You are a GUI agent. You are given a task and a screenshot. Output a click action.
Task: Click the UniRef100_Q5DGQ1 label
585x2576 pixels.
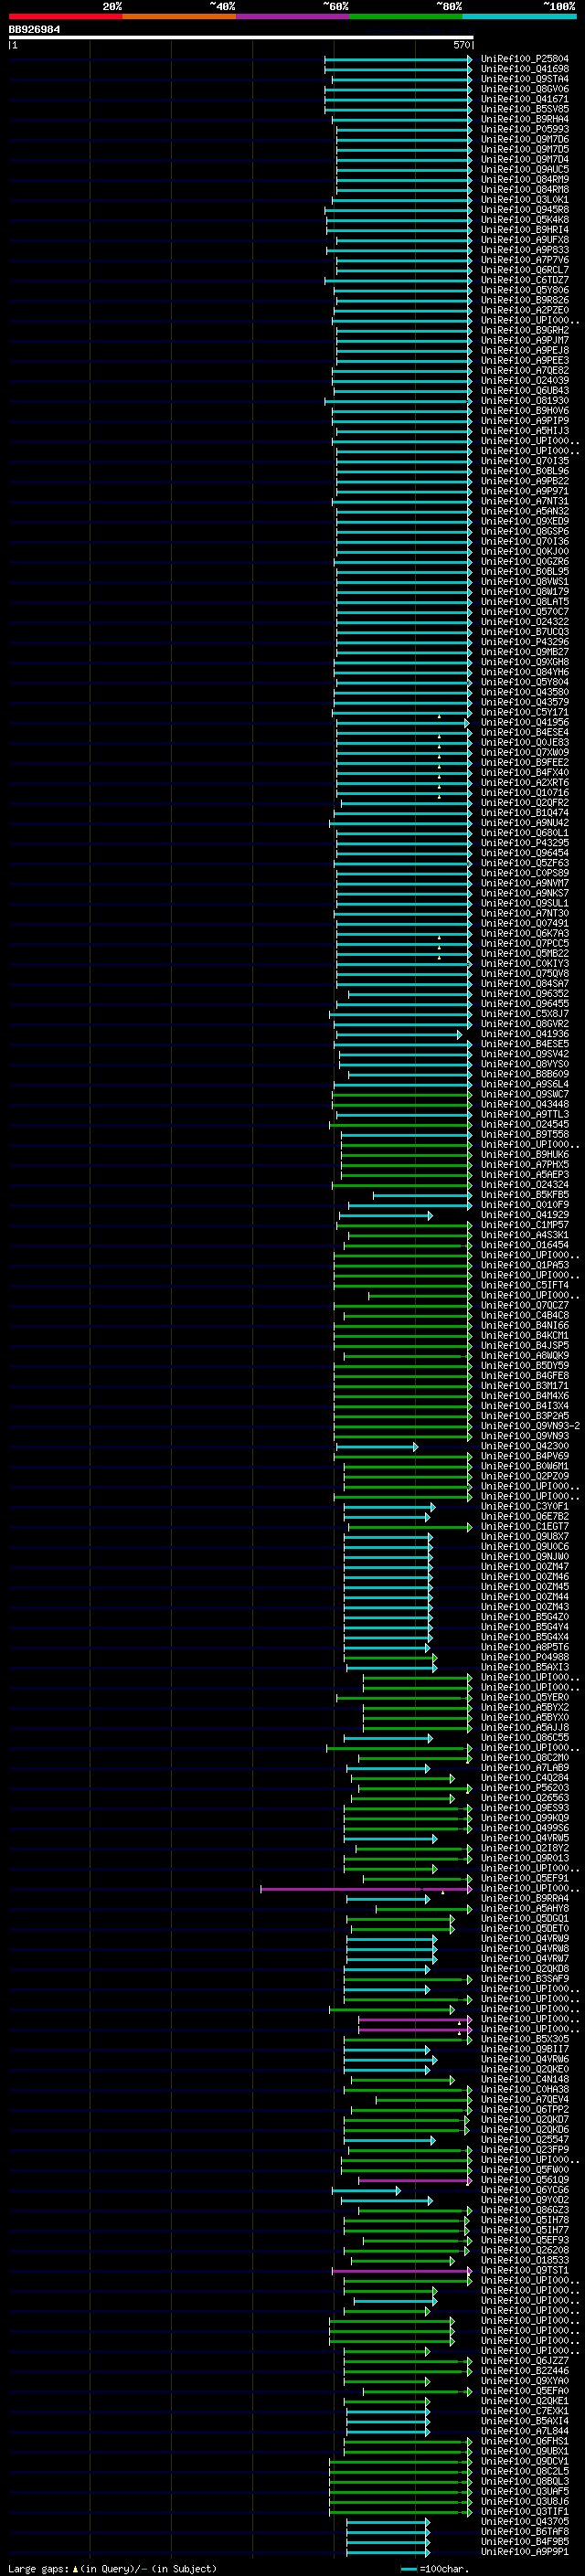point(524,1918)
